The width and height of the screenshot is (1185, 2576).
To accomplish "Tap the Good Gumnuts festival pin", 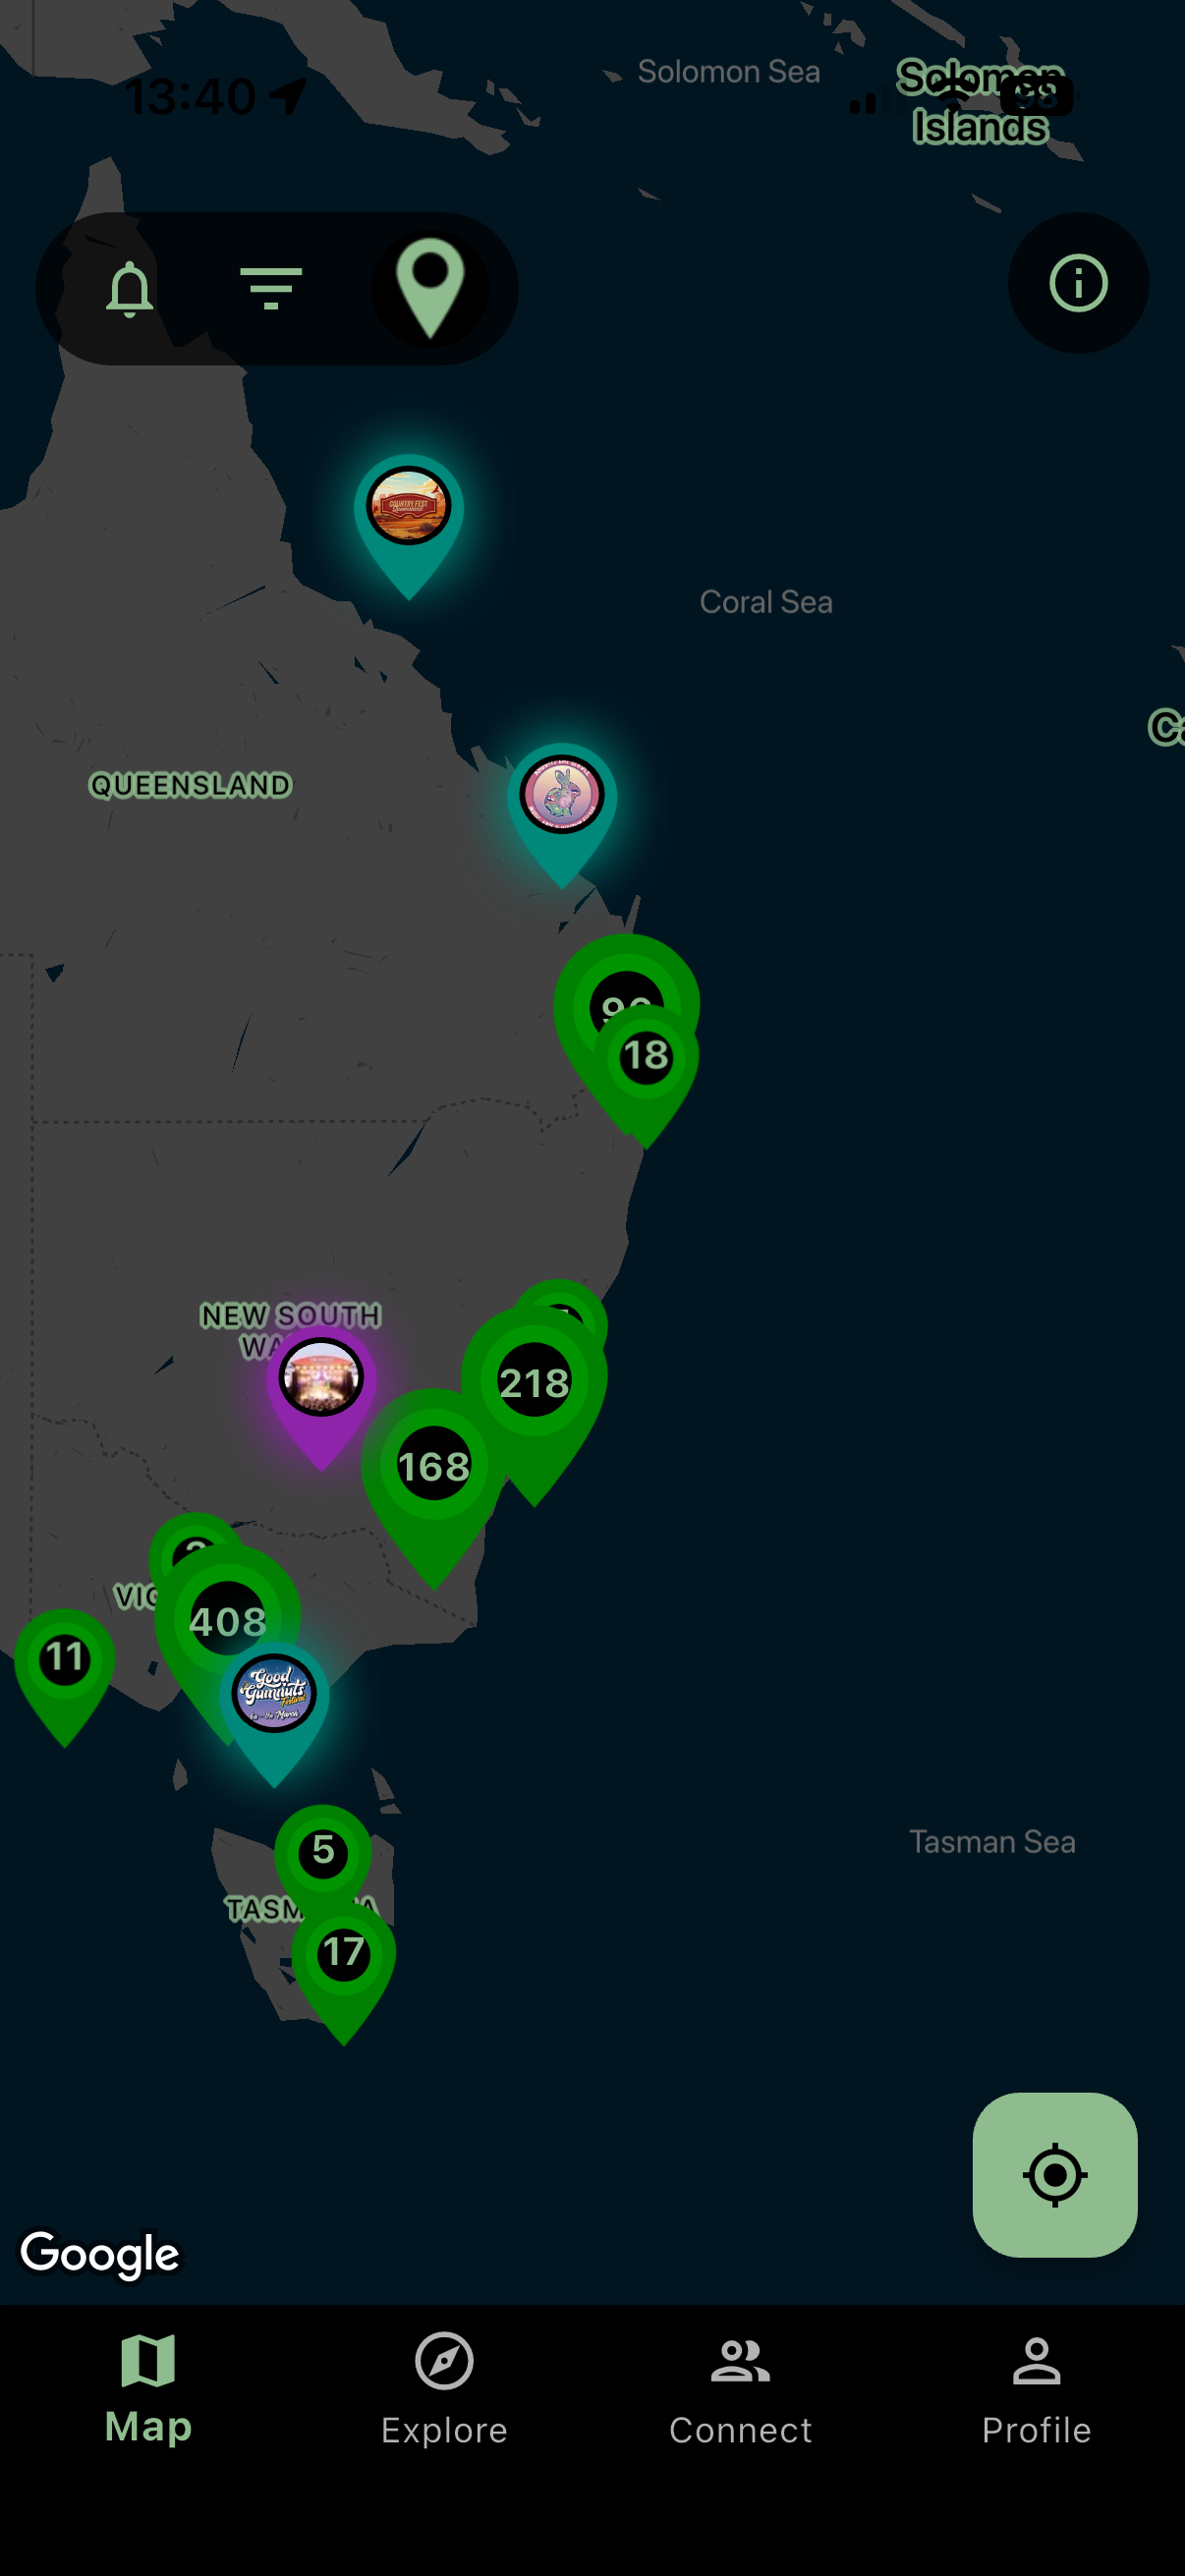I will coord(274,1695).
